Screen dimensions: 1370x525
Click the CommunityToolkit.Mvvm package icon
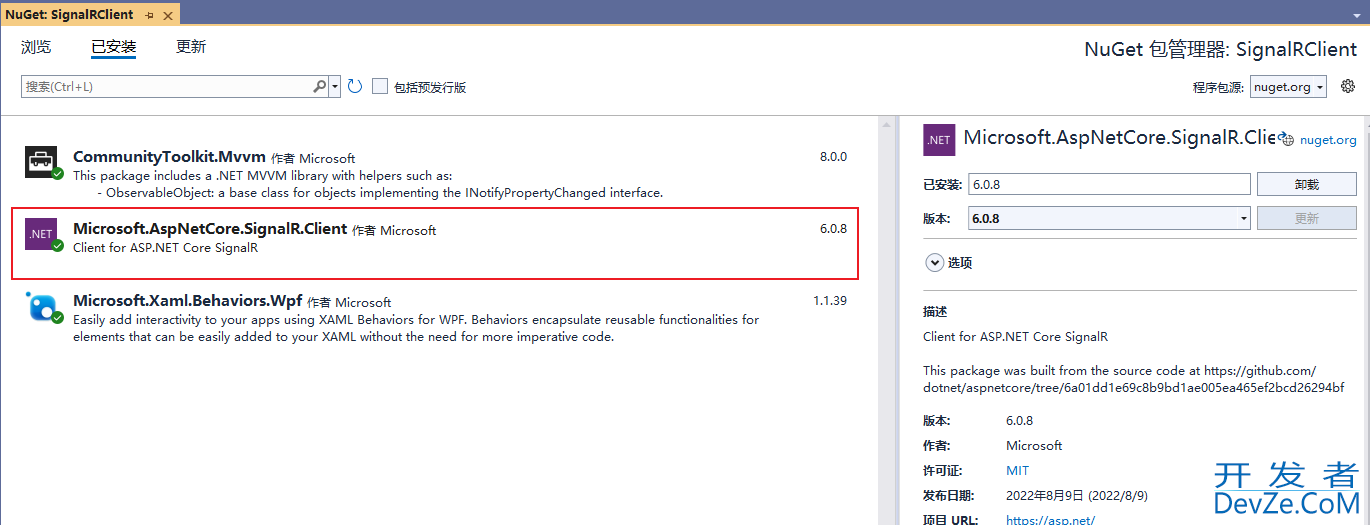tap(42, 162)
